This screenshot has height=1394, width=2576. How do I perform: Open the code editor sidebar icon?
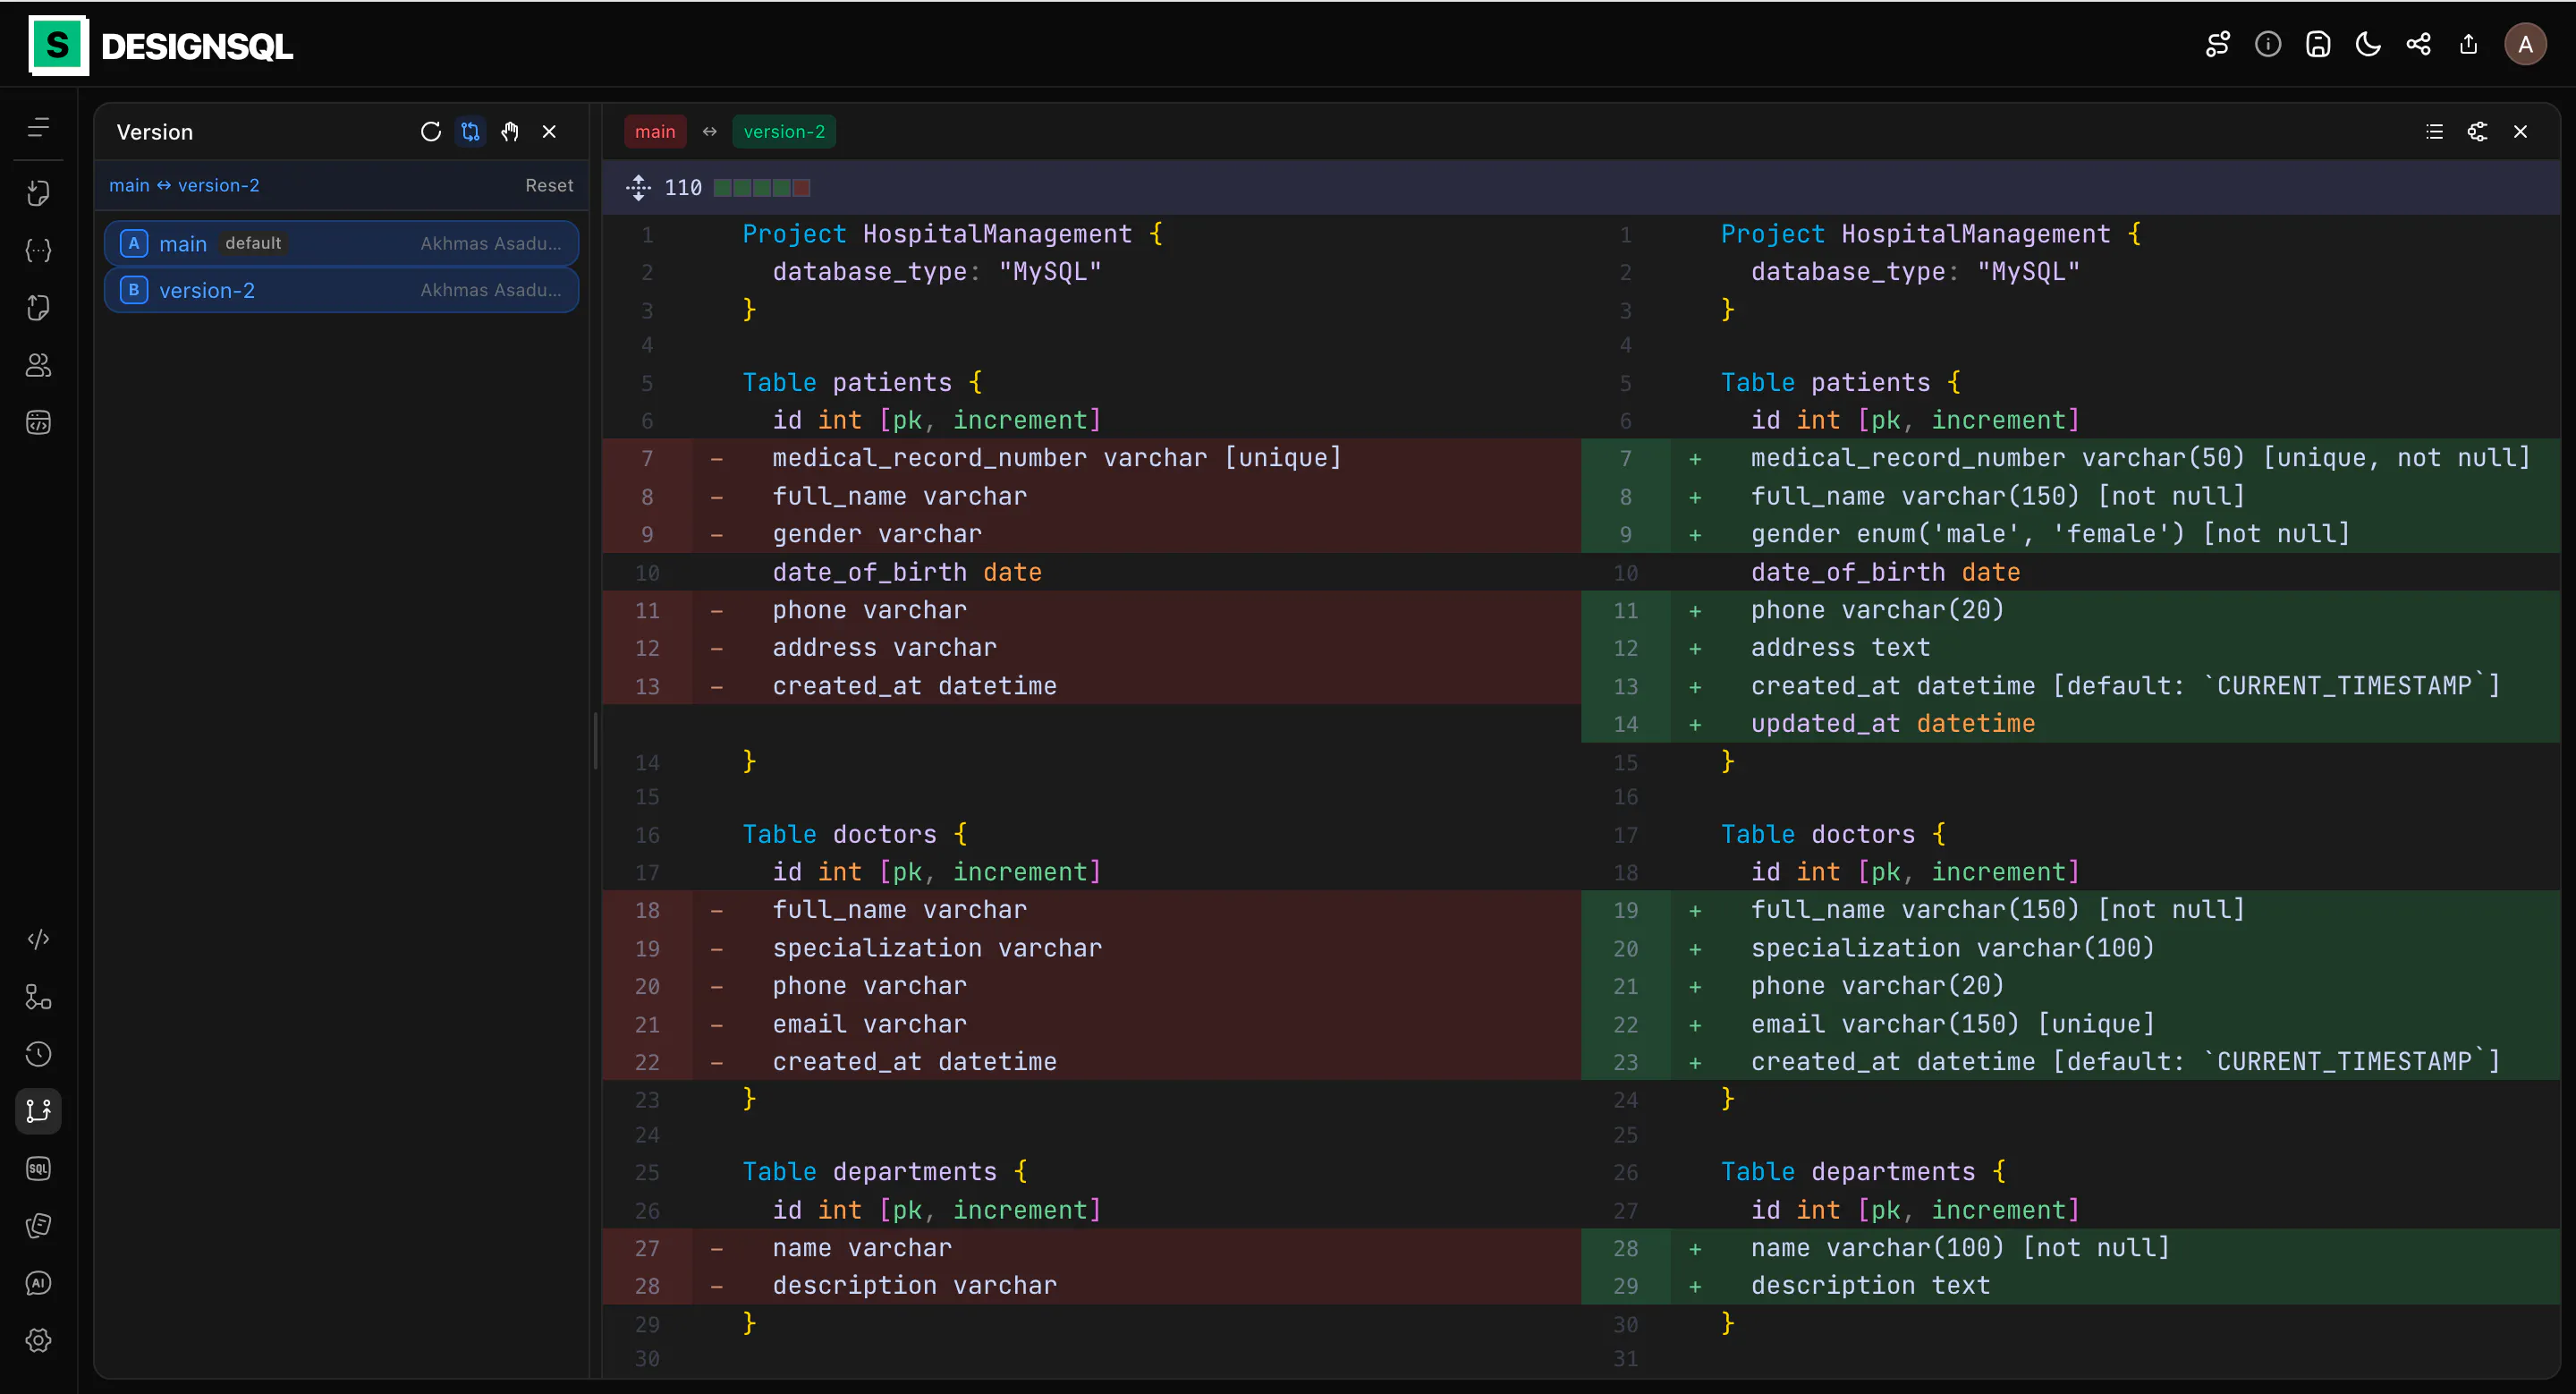coord(38,939)
